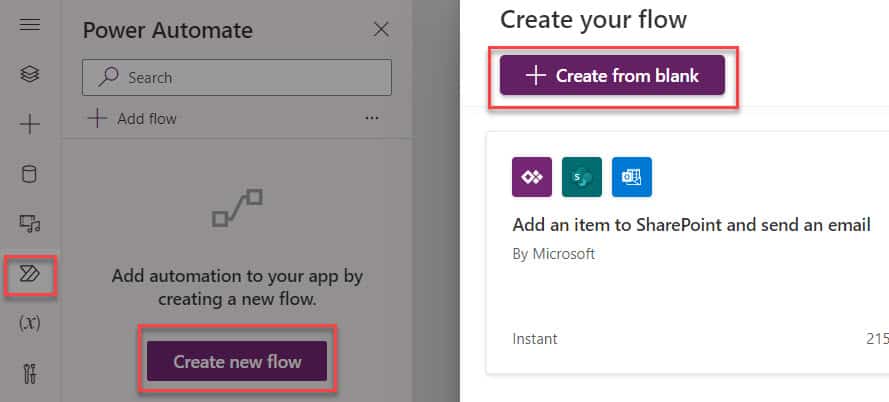Open the Media icon in sidebar

point(29,223)
